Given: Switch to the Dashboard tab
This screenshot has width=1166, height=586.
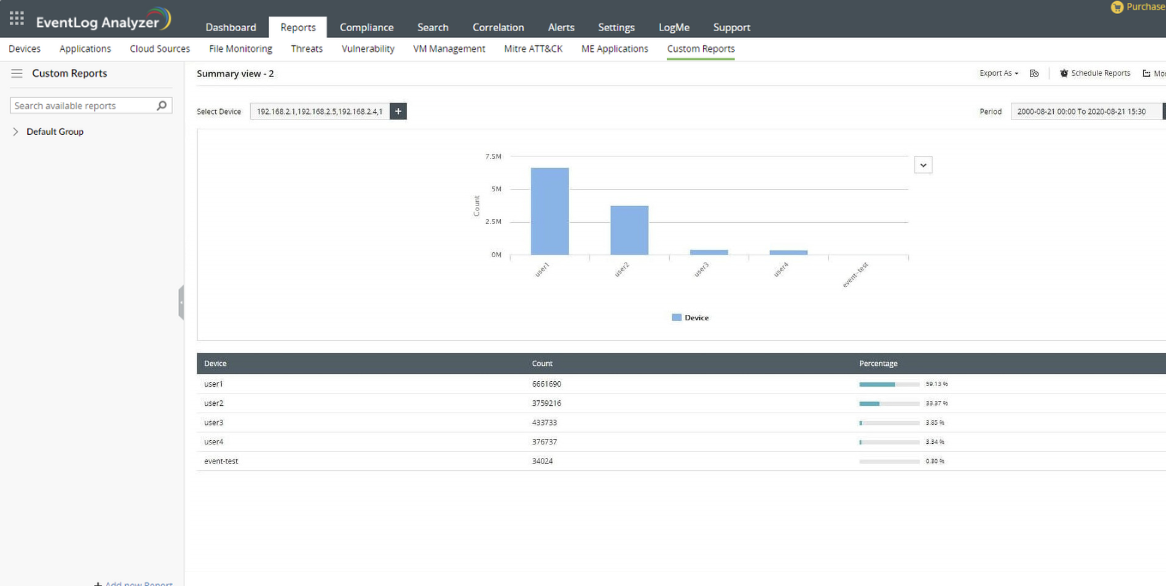Looking at the screenshot, I should point(230,28).
